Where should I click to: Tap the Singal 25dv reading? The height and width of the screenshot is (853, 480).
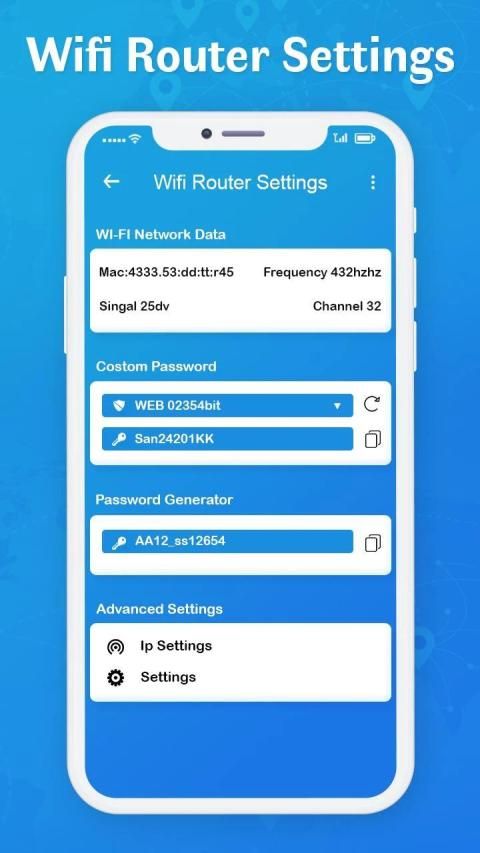pos(134,307)
